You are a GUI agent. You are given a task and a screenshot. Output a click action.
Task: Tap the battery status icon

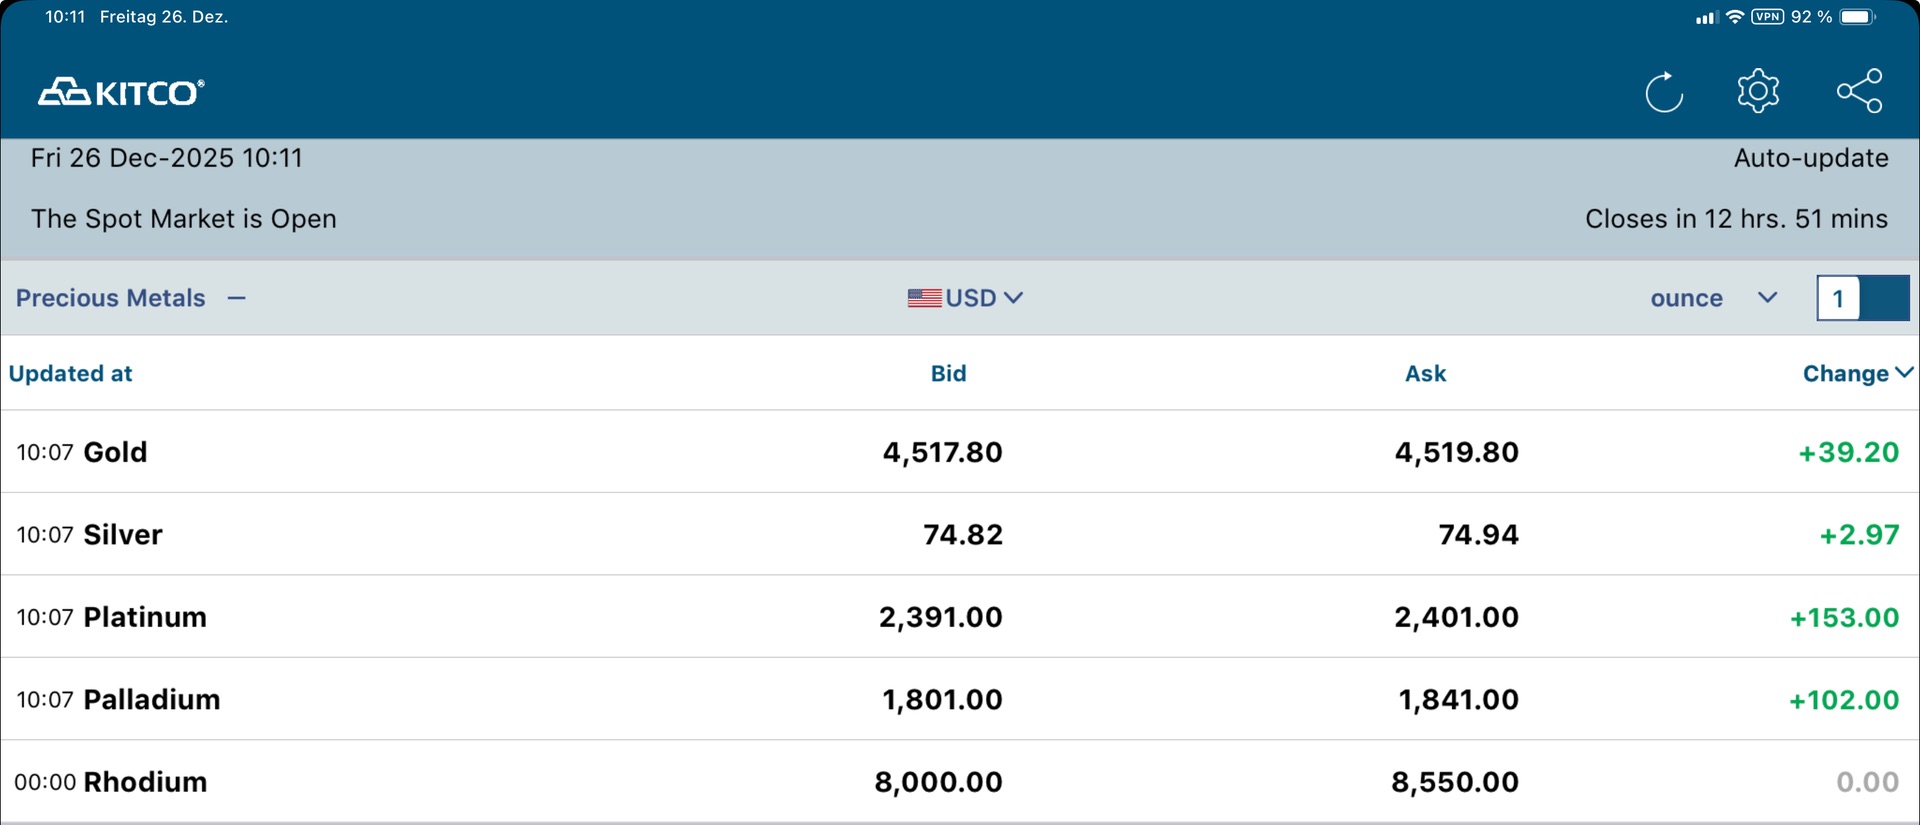[x=1857, y=17]
